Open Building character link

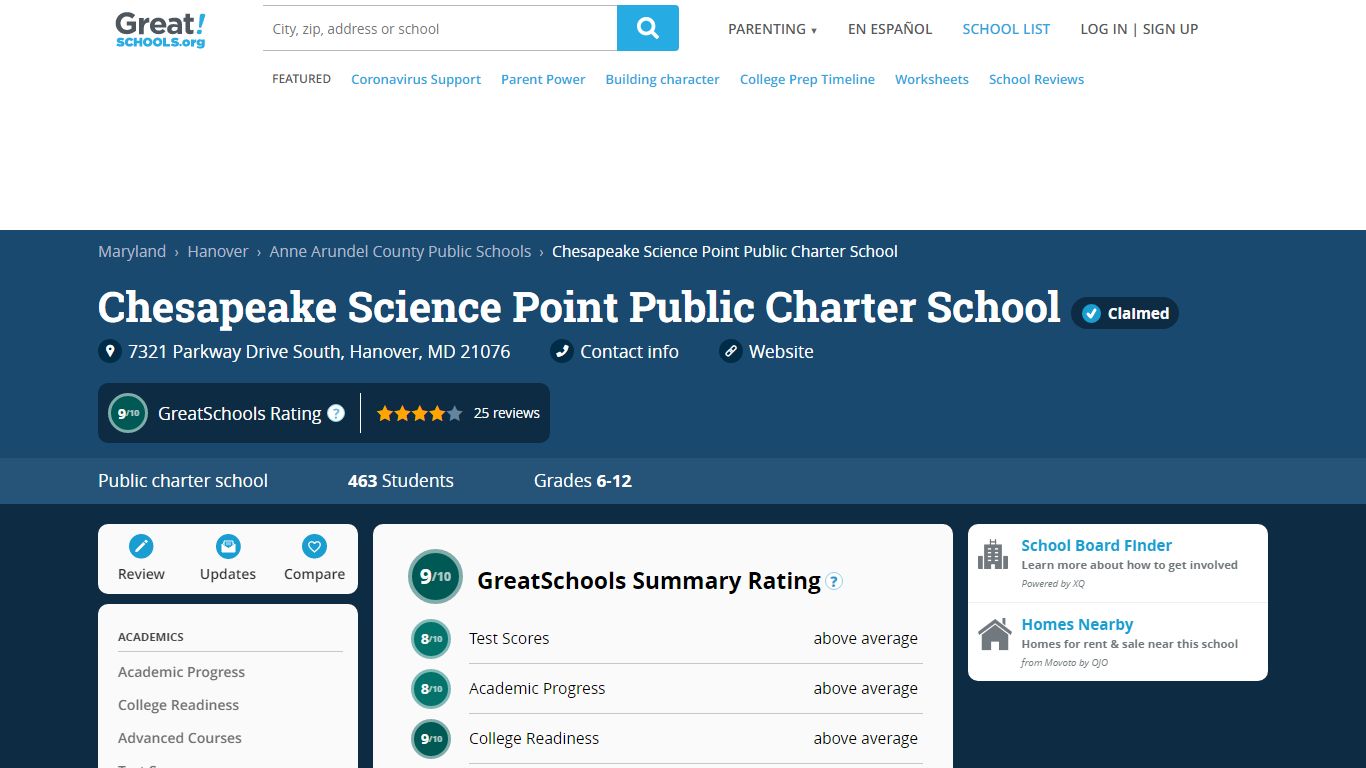pyautogui.click(x=662, y=79)
